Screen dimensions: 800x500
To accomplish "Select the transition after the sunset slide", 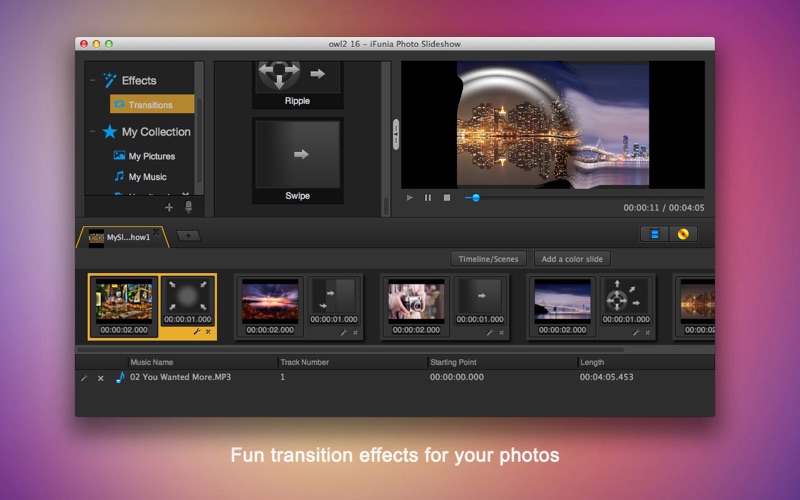I will click(x=334, y=296).
